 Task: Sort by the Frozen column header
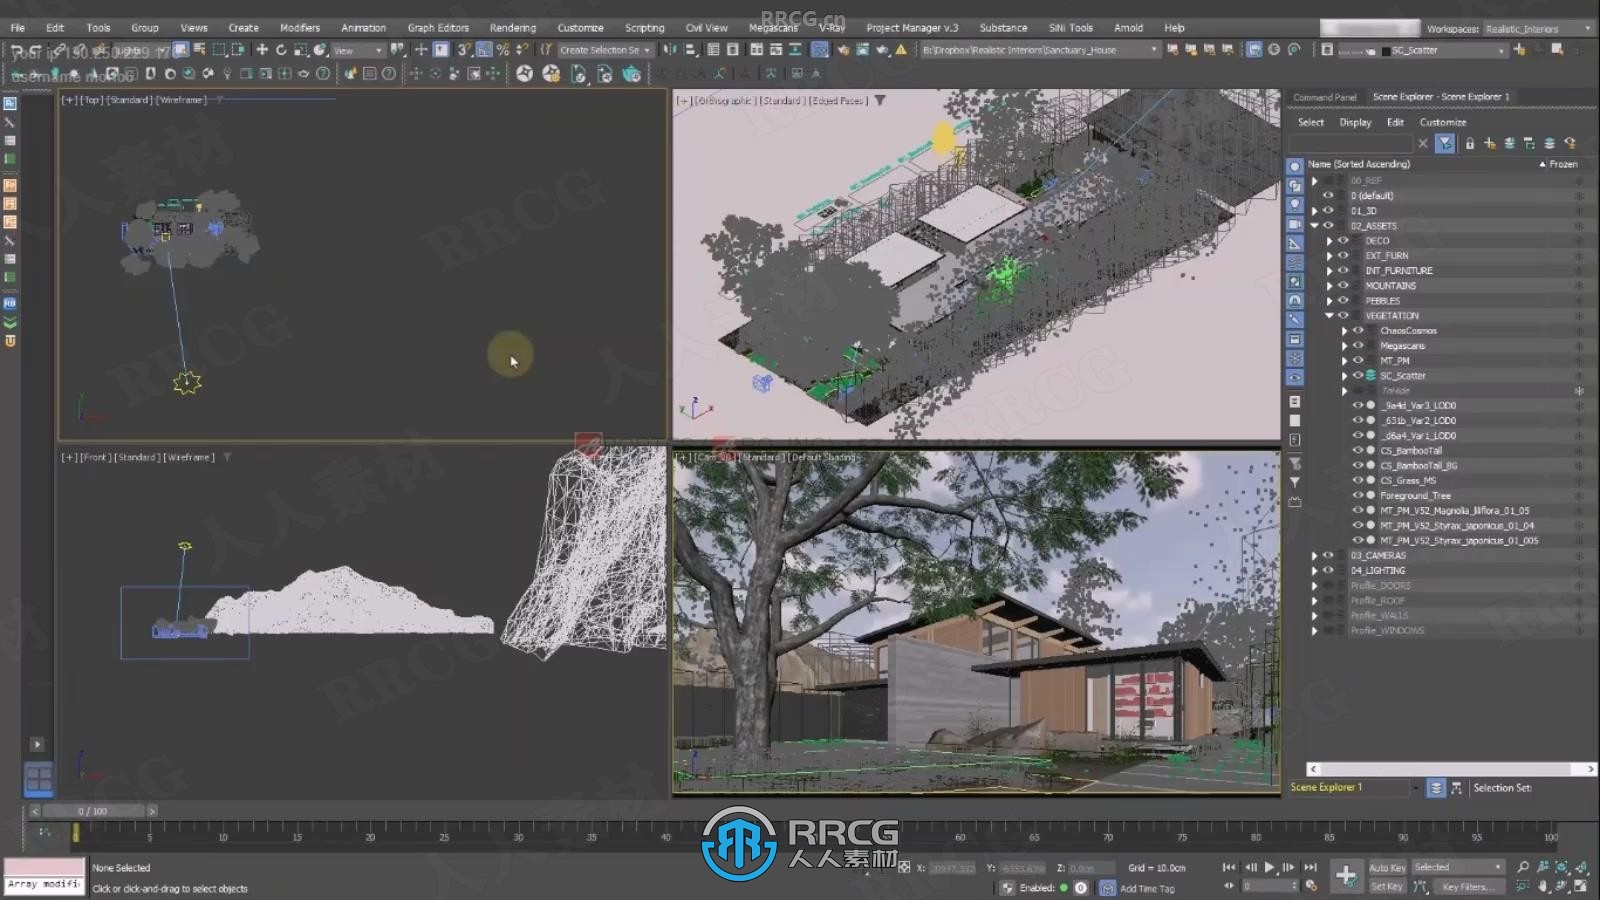click(1563, 164)
